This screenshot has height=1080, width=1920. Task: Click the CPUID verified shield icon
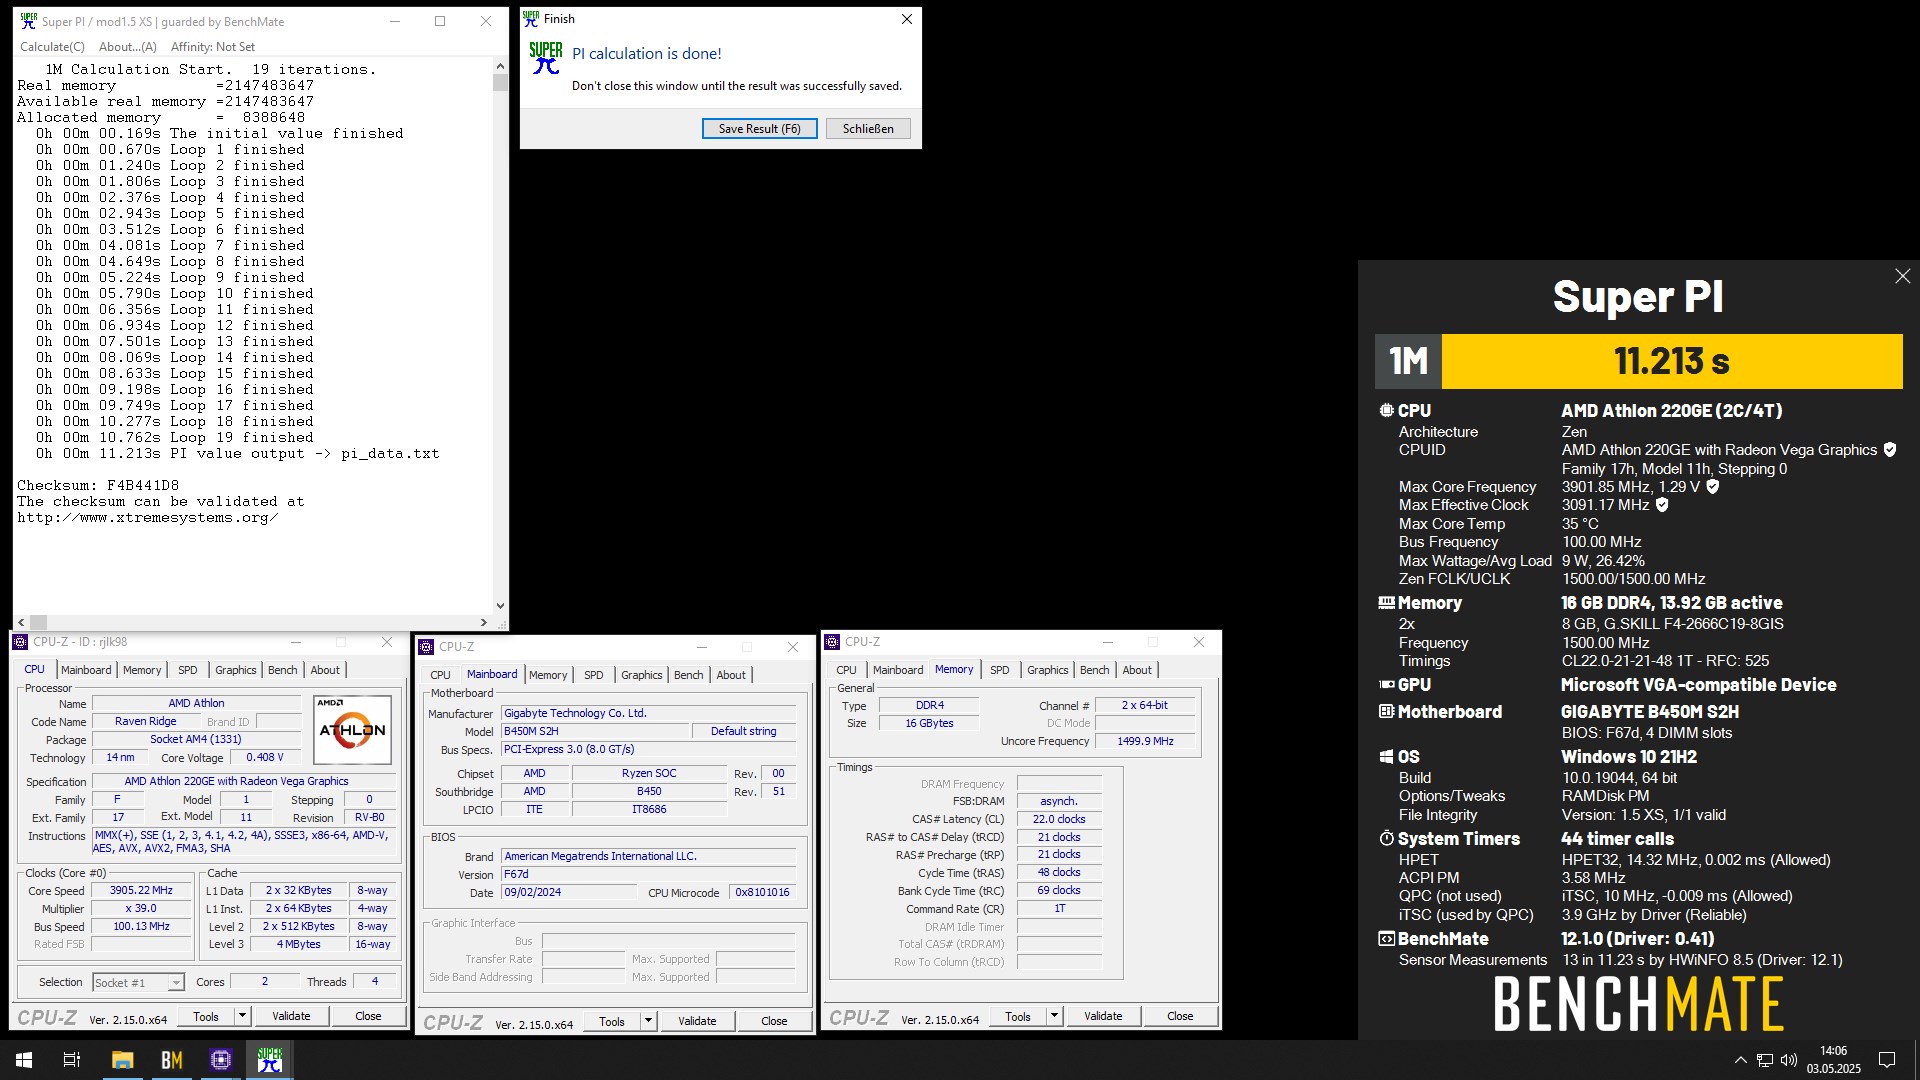(x=1890, y=450)
